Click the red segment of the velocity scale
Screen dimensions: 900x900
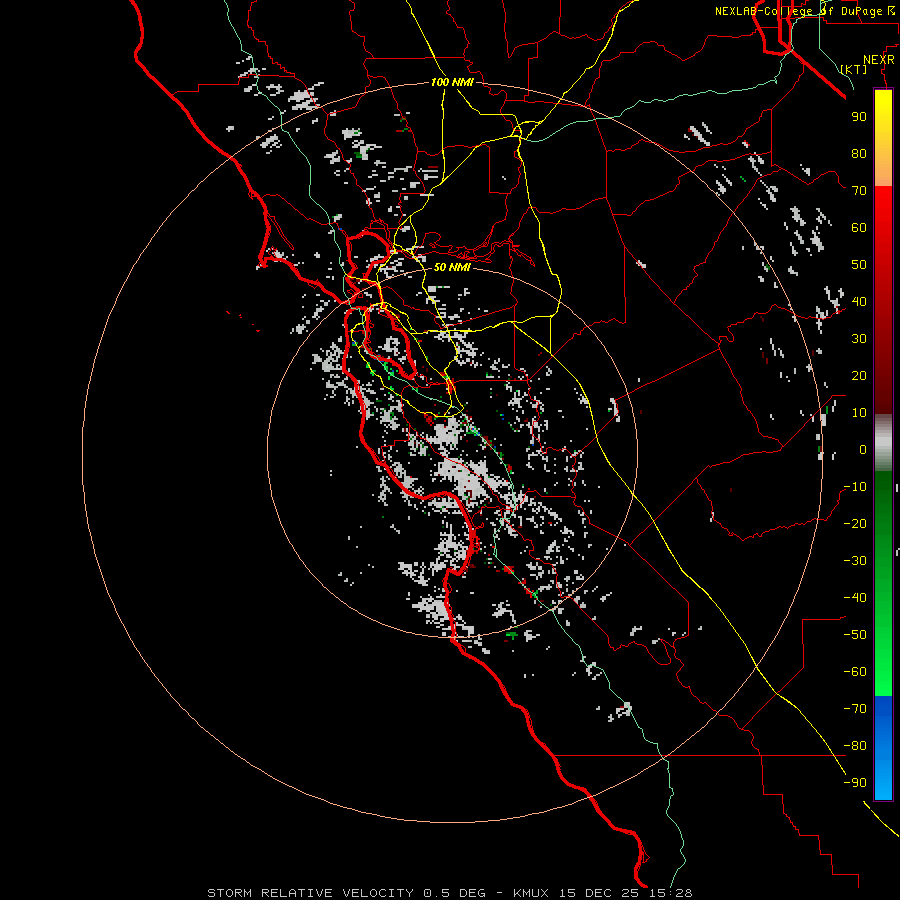tap(883, 300)
